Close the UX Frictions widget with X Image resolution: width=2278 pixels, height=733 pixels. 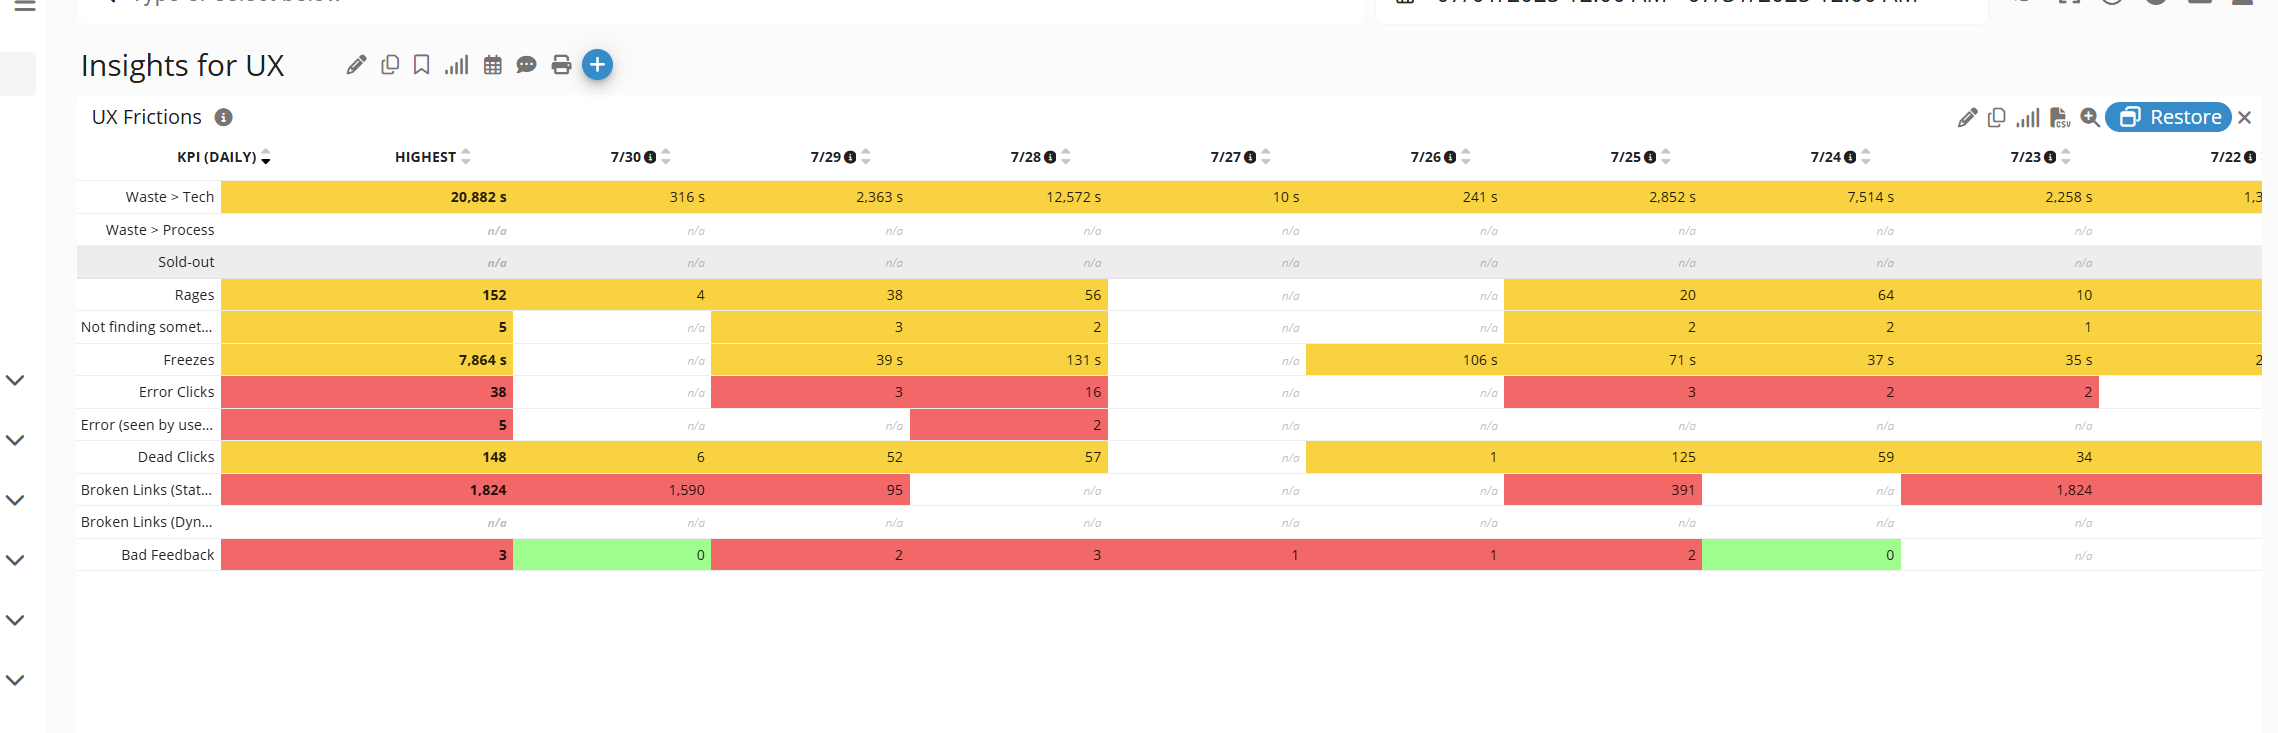coord(2245,118)
